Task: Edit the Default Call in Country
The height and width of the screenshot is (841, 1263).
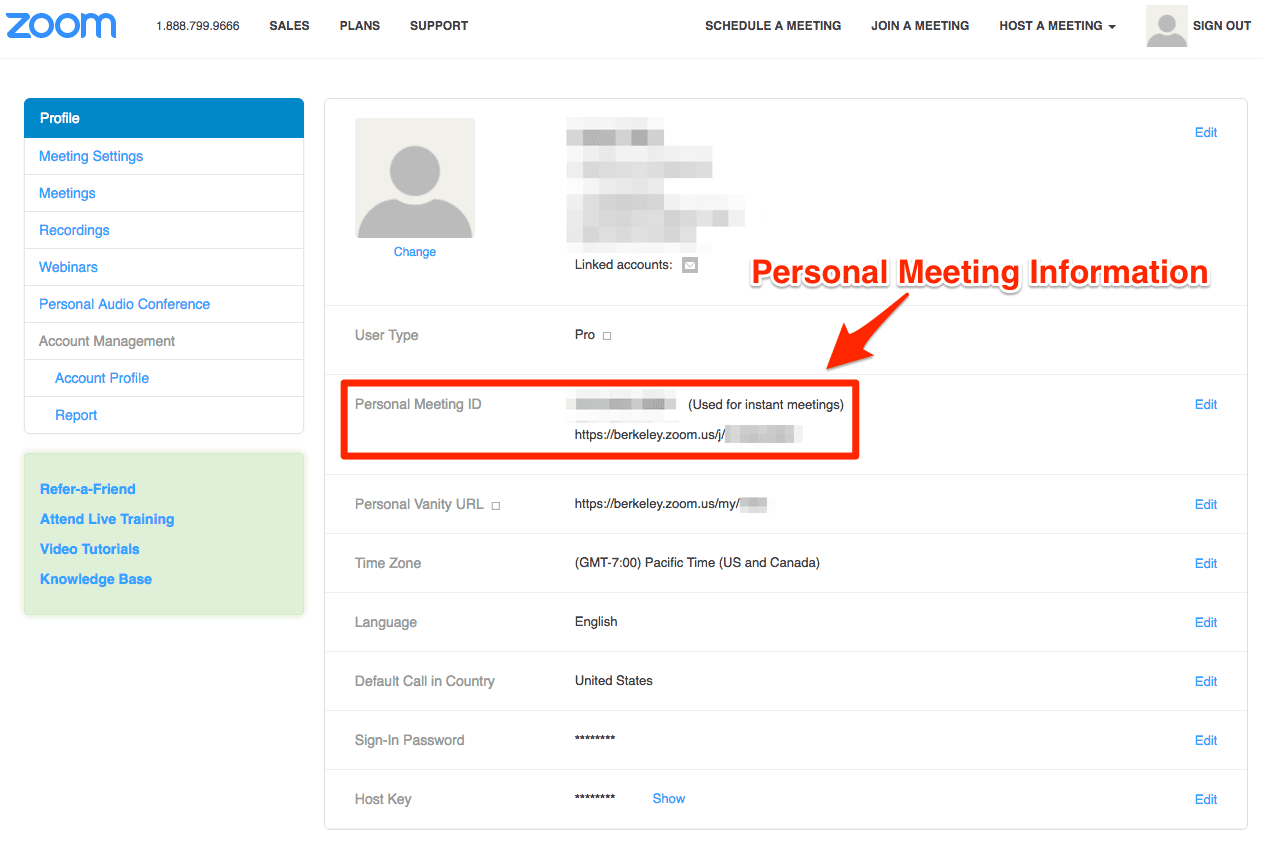Action: [1206, 682]
